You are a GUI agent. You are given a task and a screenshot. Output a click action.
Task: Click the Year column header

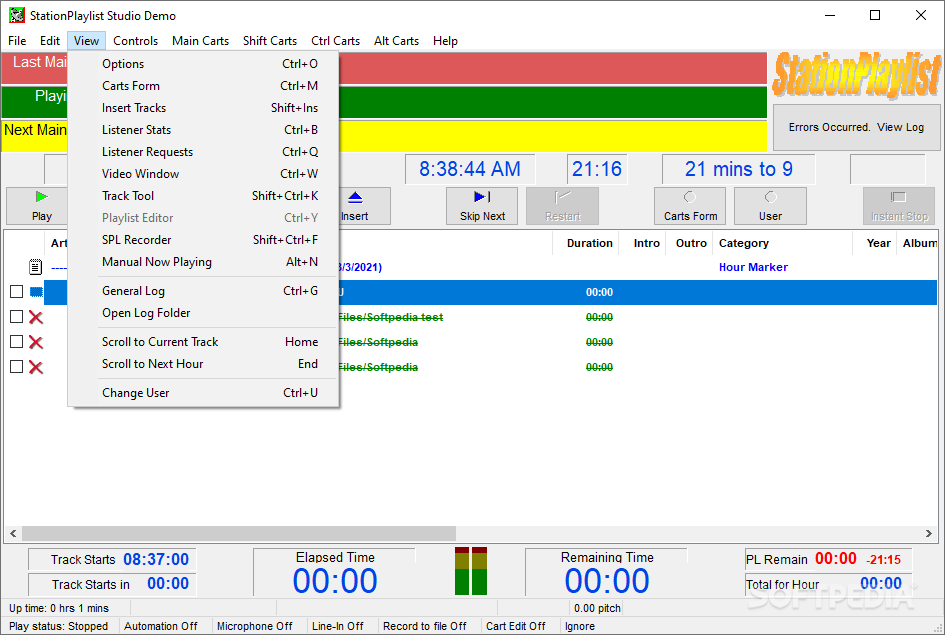click(875, 243)
